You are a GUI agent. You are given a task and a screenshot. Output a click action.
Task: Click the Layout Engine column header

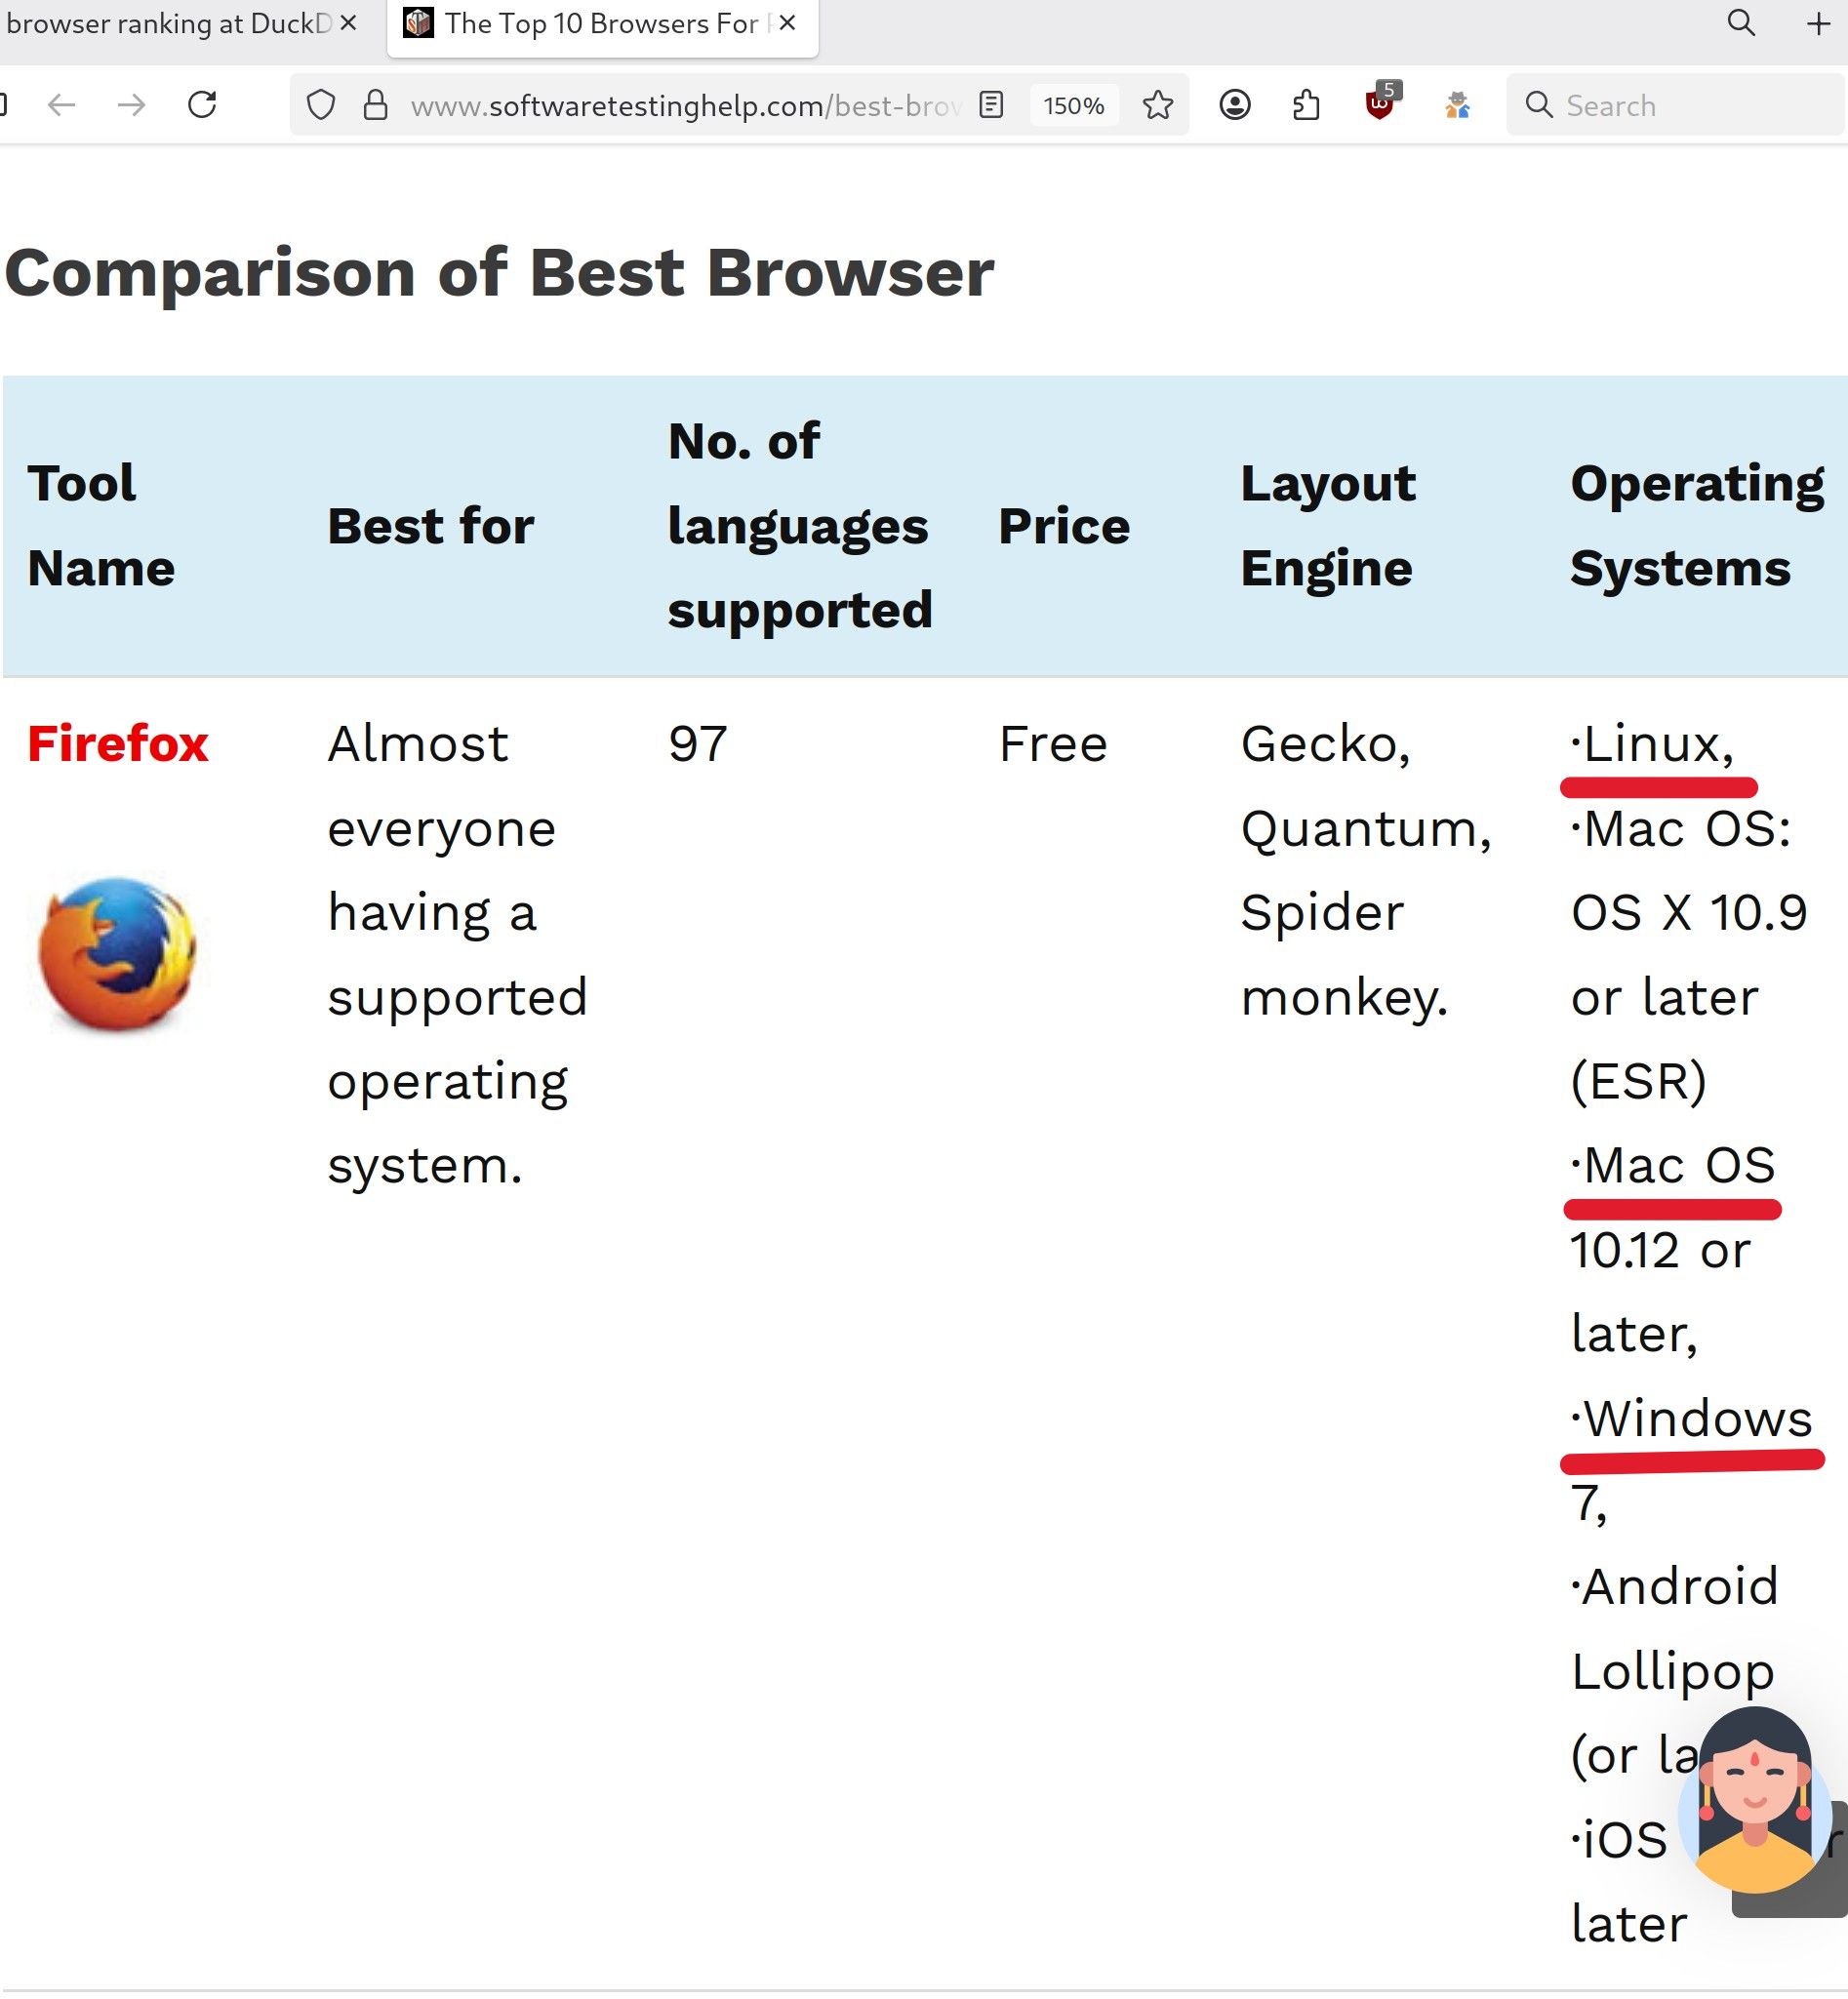pos(1328,526)
